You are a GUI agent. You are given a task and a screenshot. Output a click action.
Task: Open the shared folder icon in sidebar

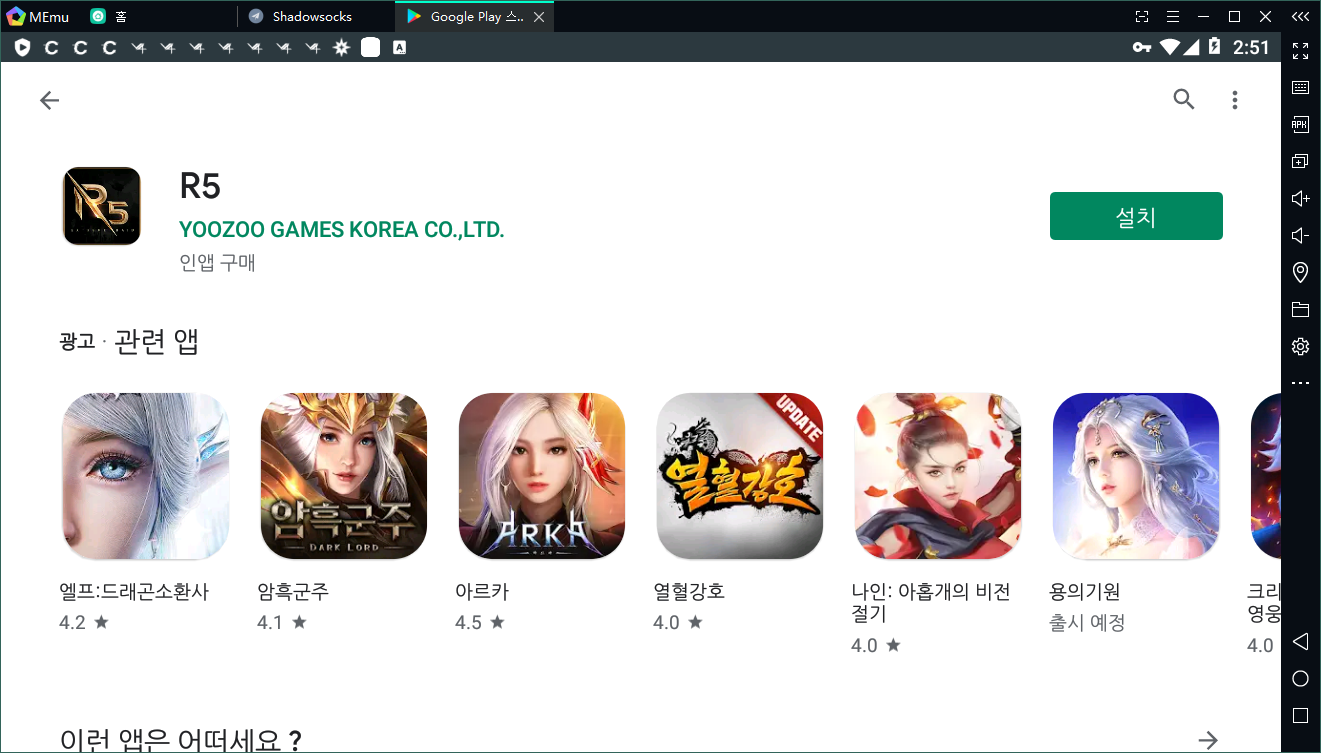[1300, 309]
